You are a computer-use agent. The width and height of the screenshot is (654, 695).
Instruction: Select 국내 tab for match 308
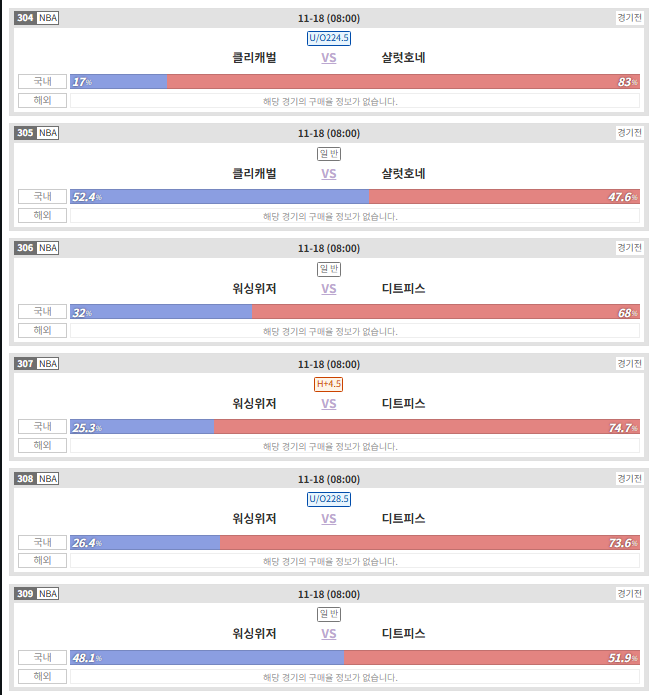pos(43,542)
